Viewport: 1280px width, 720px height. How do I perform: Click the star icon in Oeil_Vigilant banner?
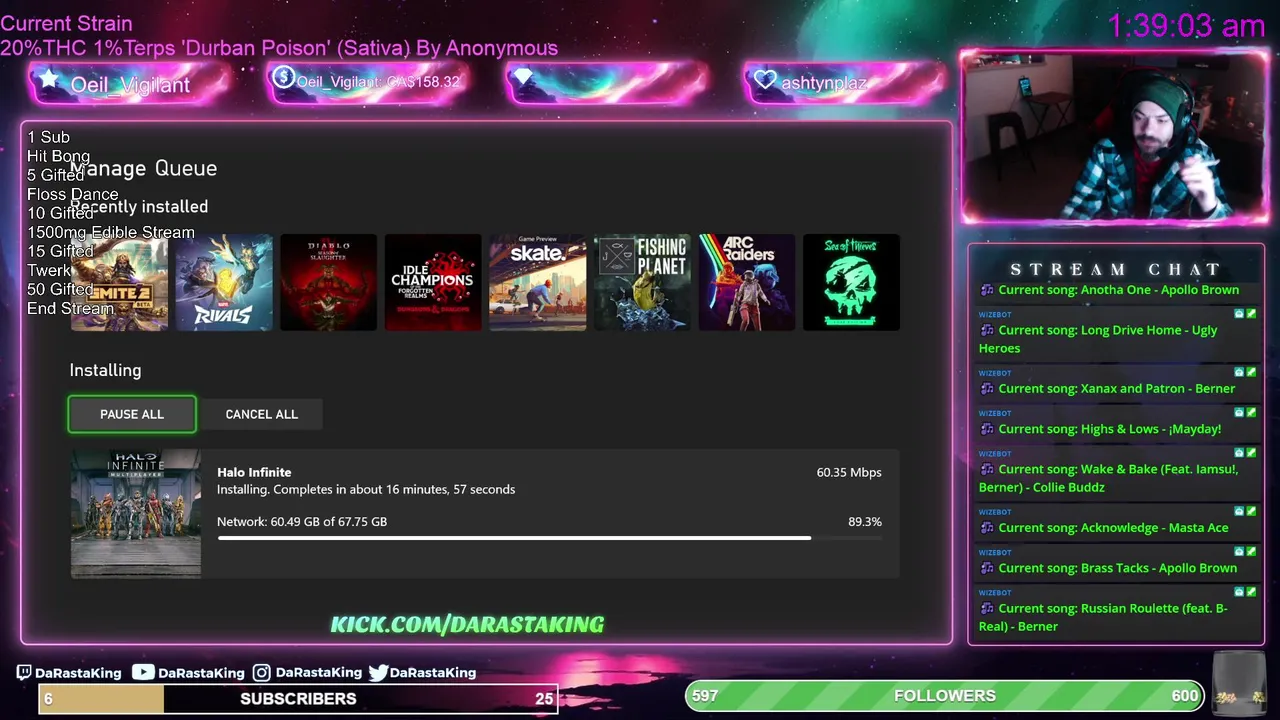pyautogui.click(x=47, y=79)
